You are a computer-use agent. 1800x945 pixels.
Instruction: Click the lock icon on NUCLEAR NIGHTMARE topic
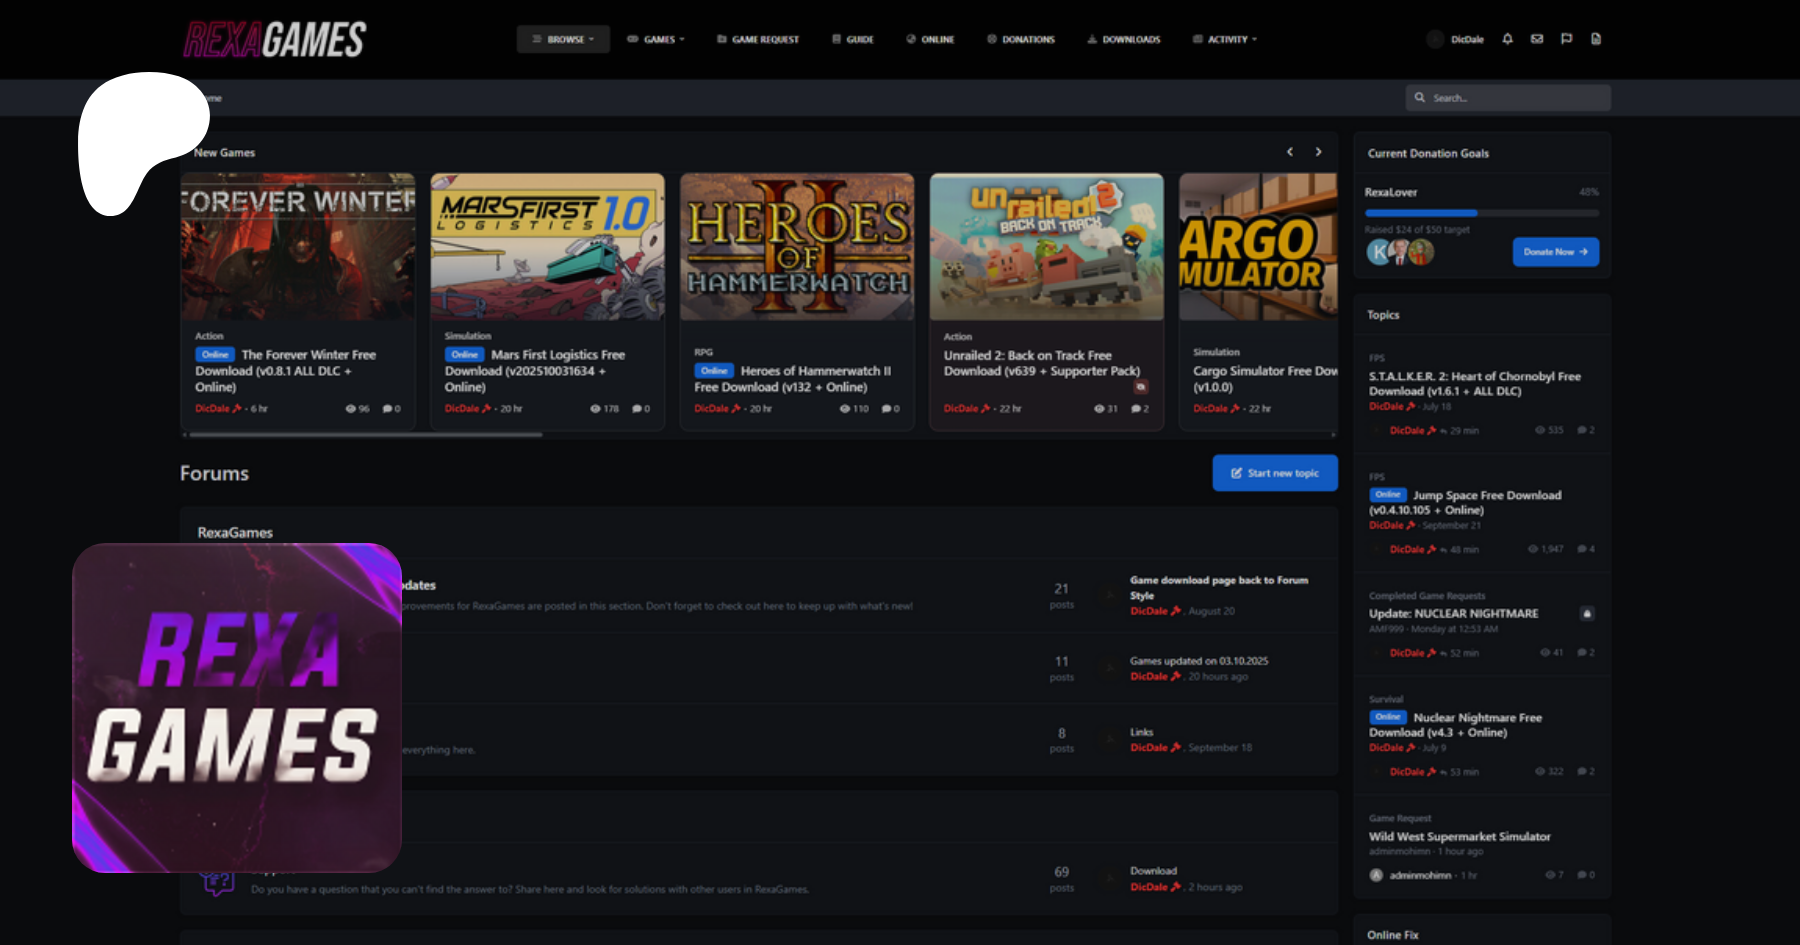coord(1586,614)
